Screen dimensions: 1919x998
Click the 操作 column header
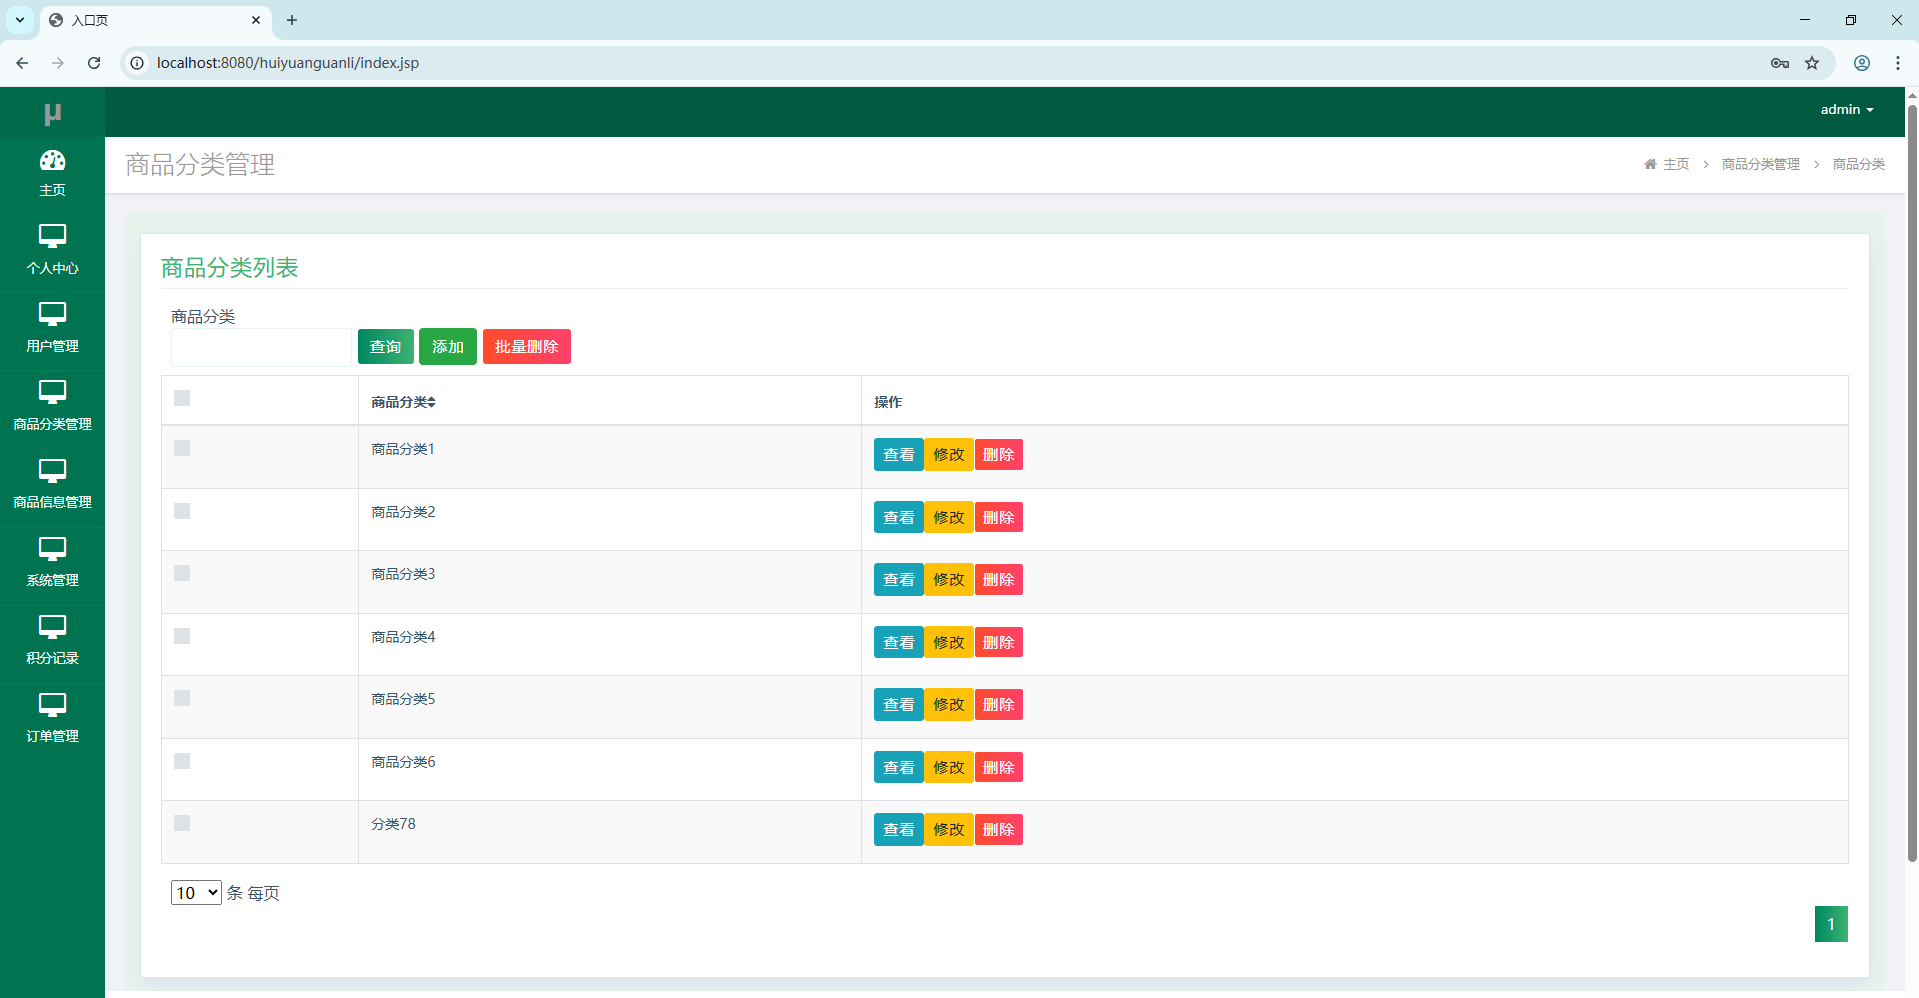[888, 402]
